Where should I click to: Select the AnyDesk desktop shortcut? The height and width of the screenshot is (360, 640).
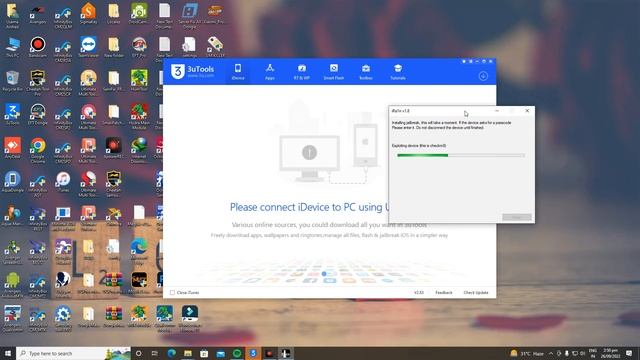[x=12, y=148]
